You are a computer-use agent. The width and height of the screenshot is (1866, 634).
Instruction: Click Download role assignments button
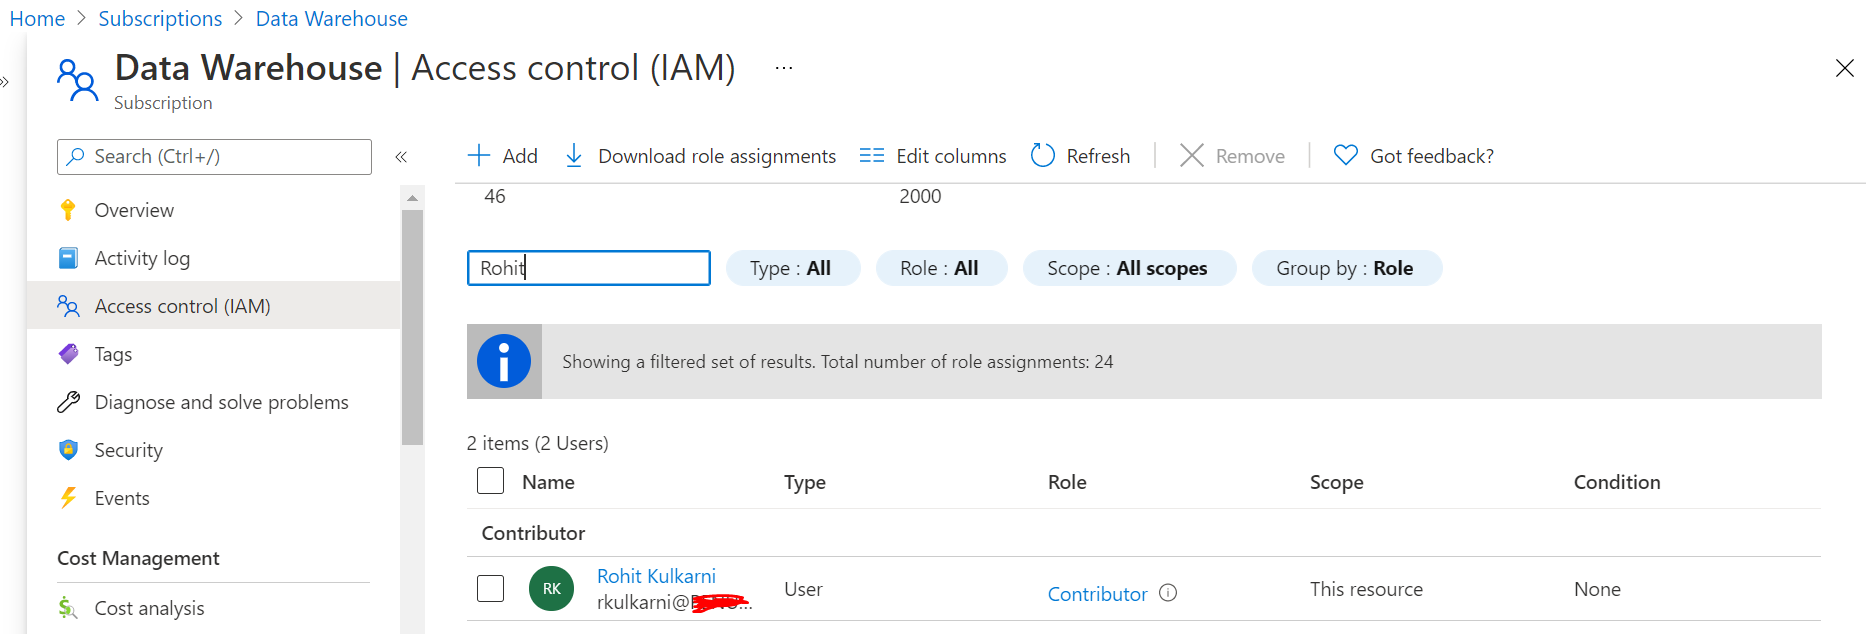tap(700, 156)
